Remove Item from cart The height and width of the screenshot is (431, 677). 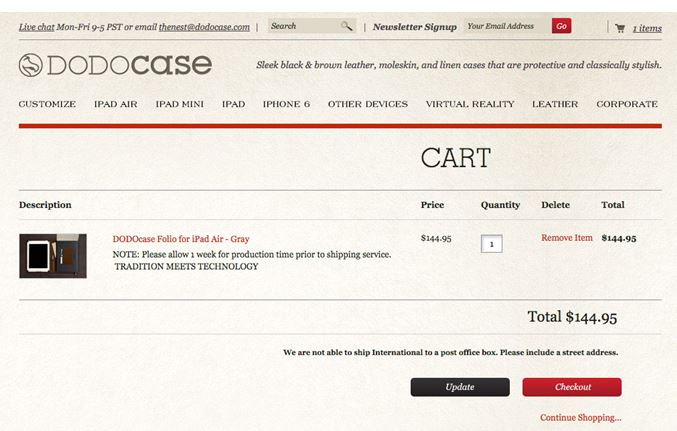click(567, 238)
